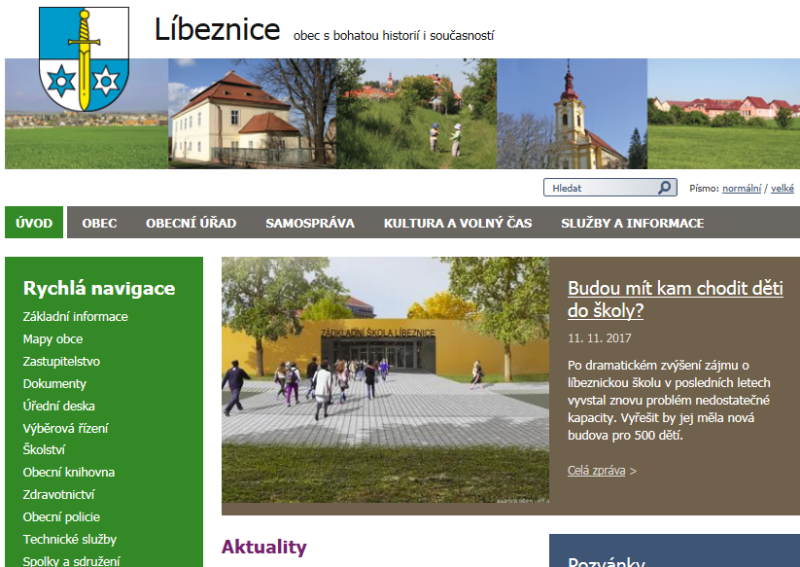The image size is (800, 567).
Task: Open the Obecní policie page
Action: click(x=61, y=517)
